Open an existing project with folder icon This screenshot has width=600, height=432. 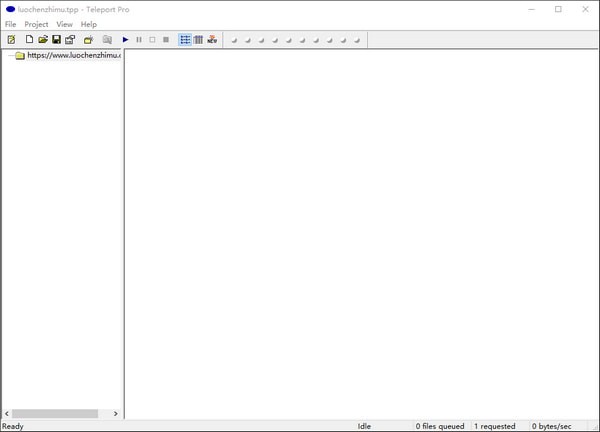click(x=43, y=40)
